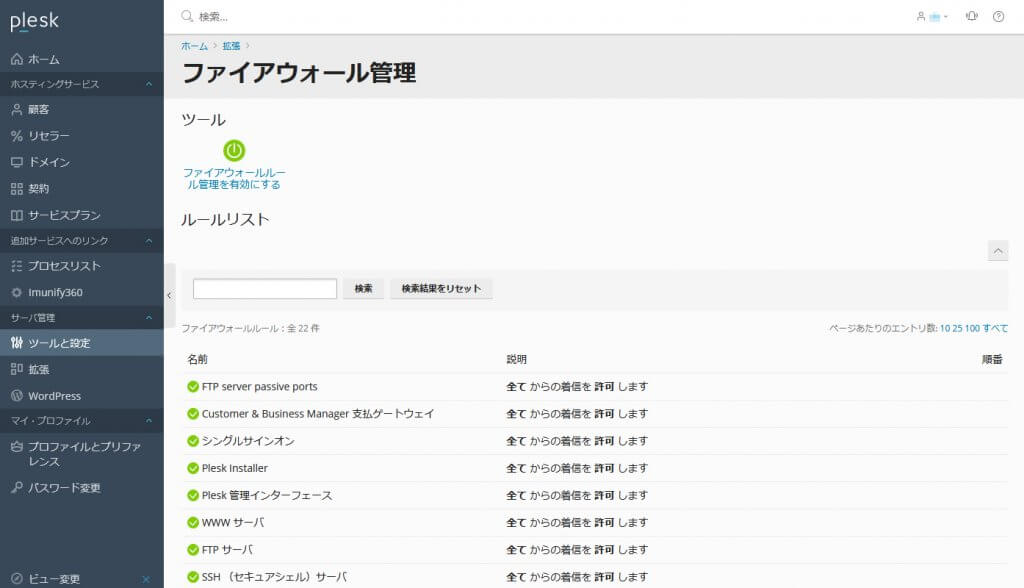Go to 拡張 breadcrumb link

click(231, 46)
